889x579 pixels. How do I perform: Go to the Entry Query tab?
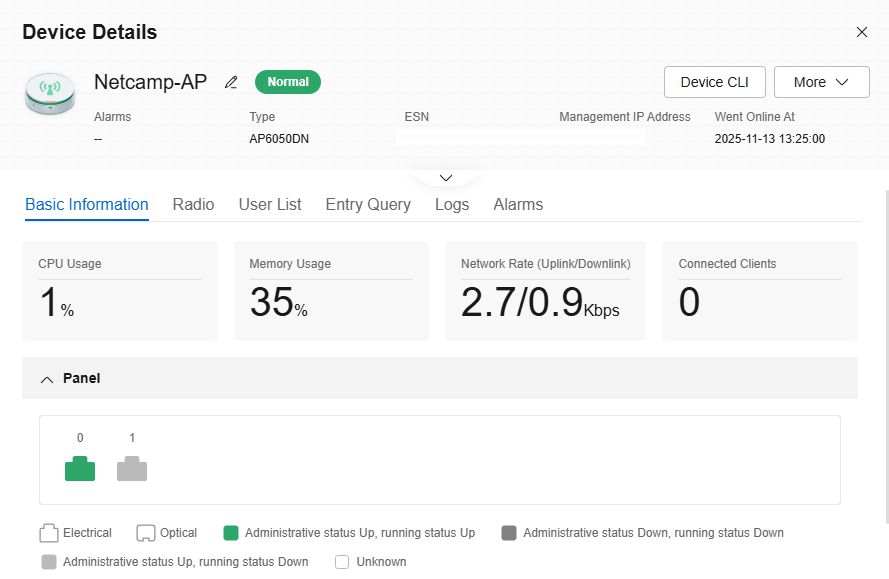[368, 204]
